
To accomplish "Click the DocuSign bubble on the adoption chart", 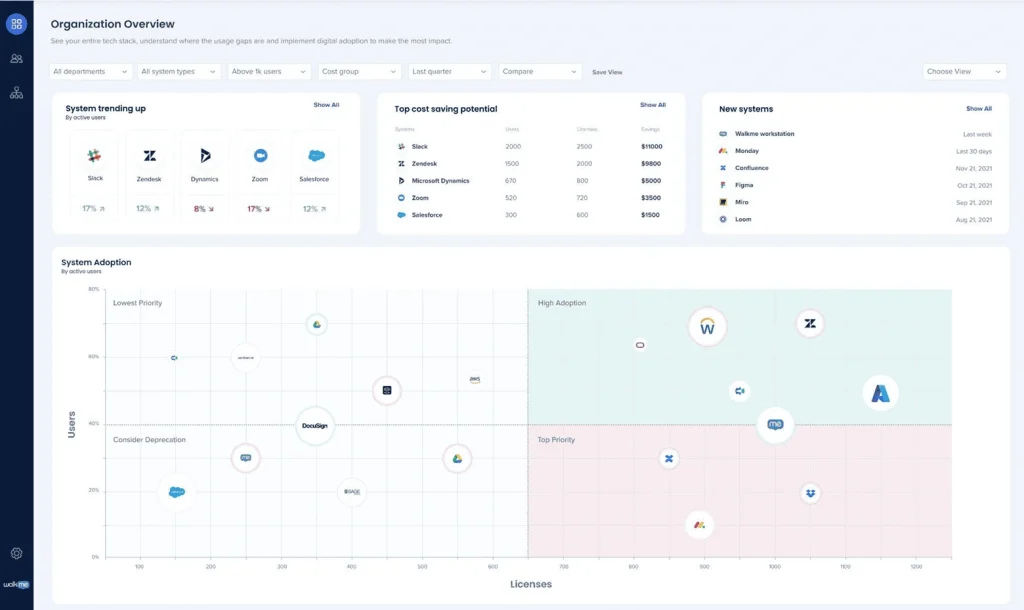I will (316, 424).
